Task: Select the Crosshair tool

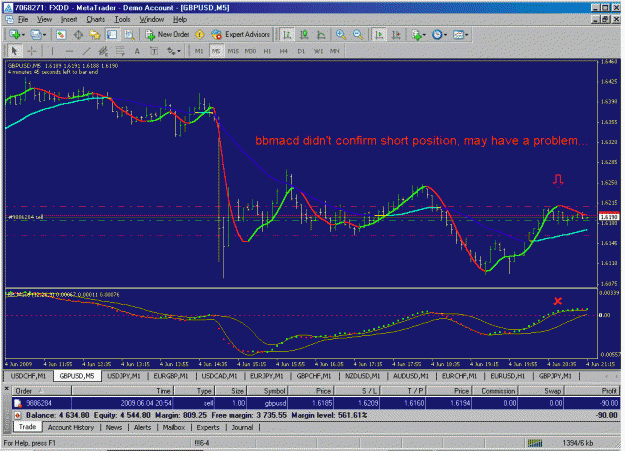Action: pyautogui.click(x=32, y=51)
